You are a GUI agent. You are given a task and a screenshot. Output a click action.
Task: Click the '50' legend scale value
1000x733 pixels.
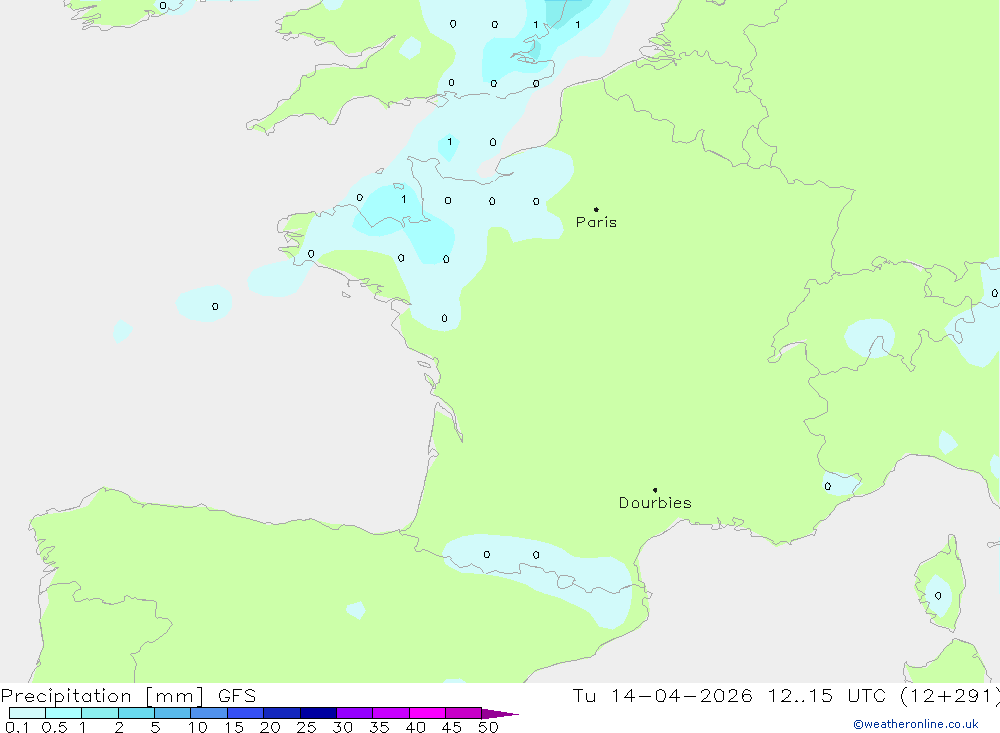click(488, 727)
